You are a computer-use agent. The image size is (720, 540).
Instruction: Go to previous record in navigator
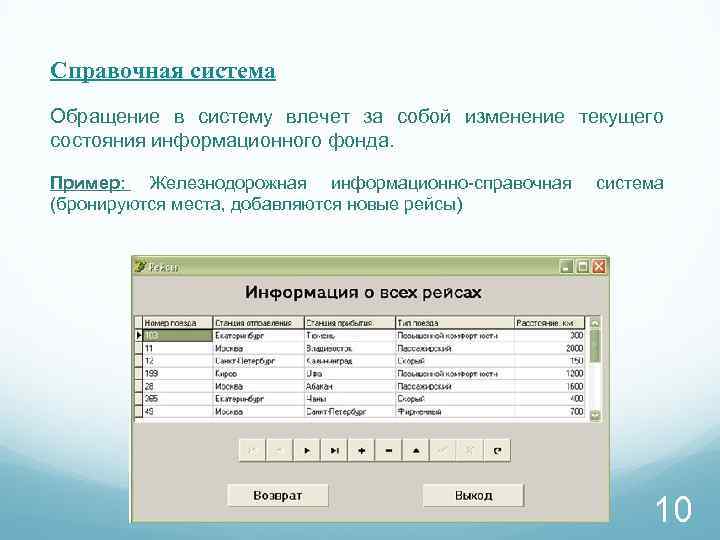279,450
